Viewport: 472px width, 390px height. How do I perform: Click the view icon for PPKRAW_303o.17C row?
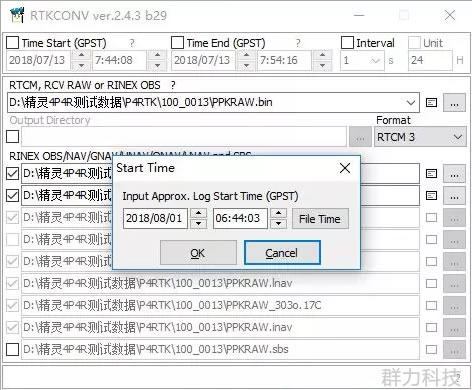(x=432, y=306)
